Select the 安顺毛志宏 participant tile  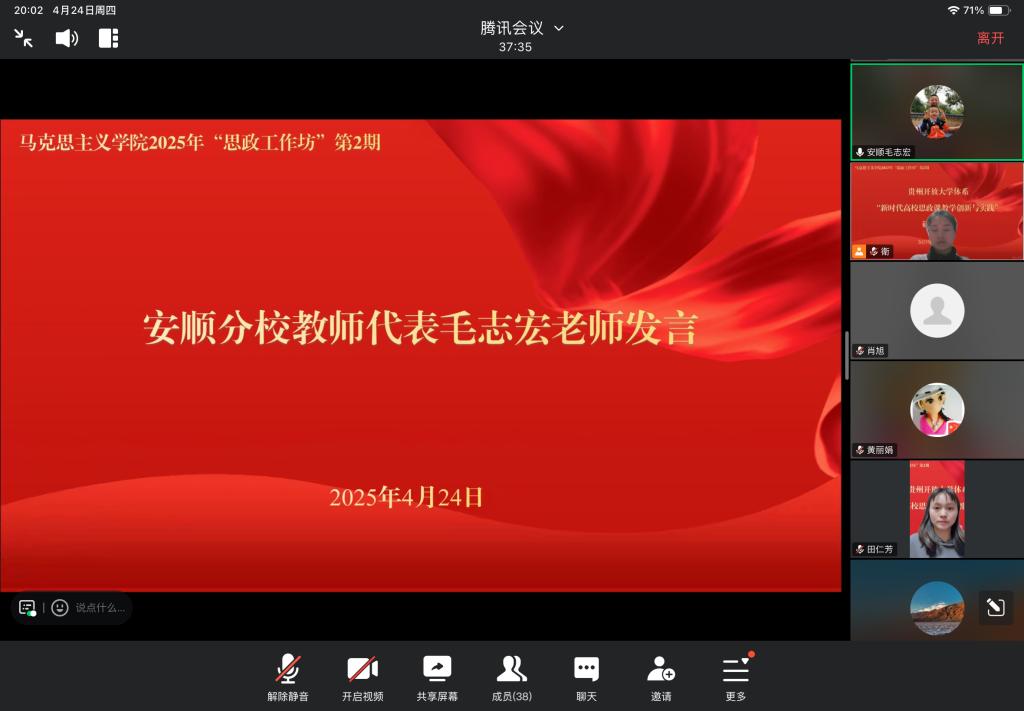click(937, 112)
